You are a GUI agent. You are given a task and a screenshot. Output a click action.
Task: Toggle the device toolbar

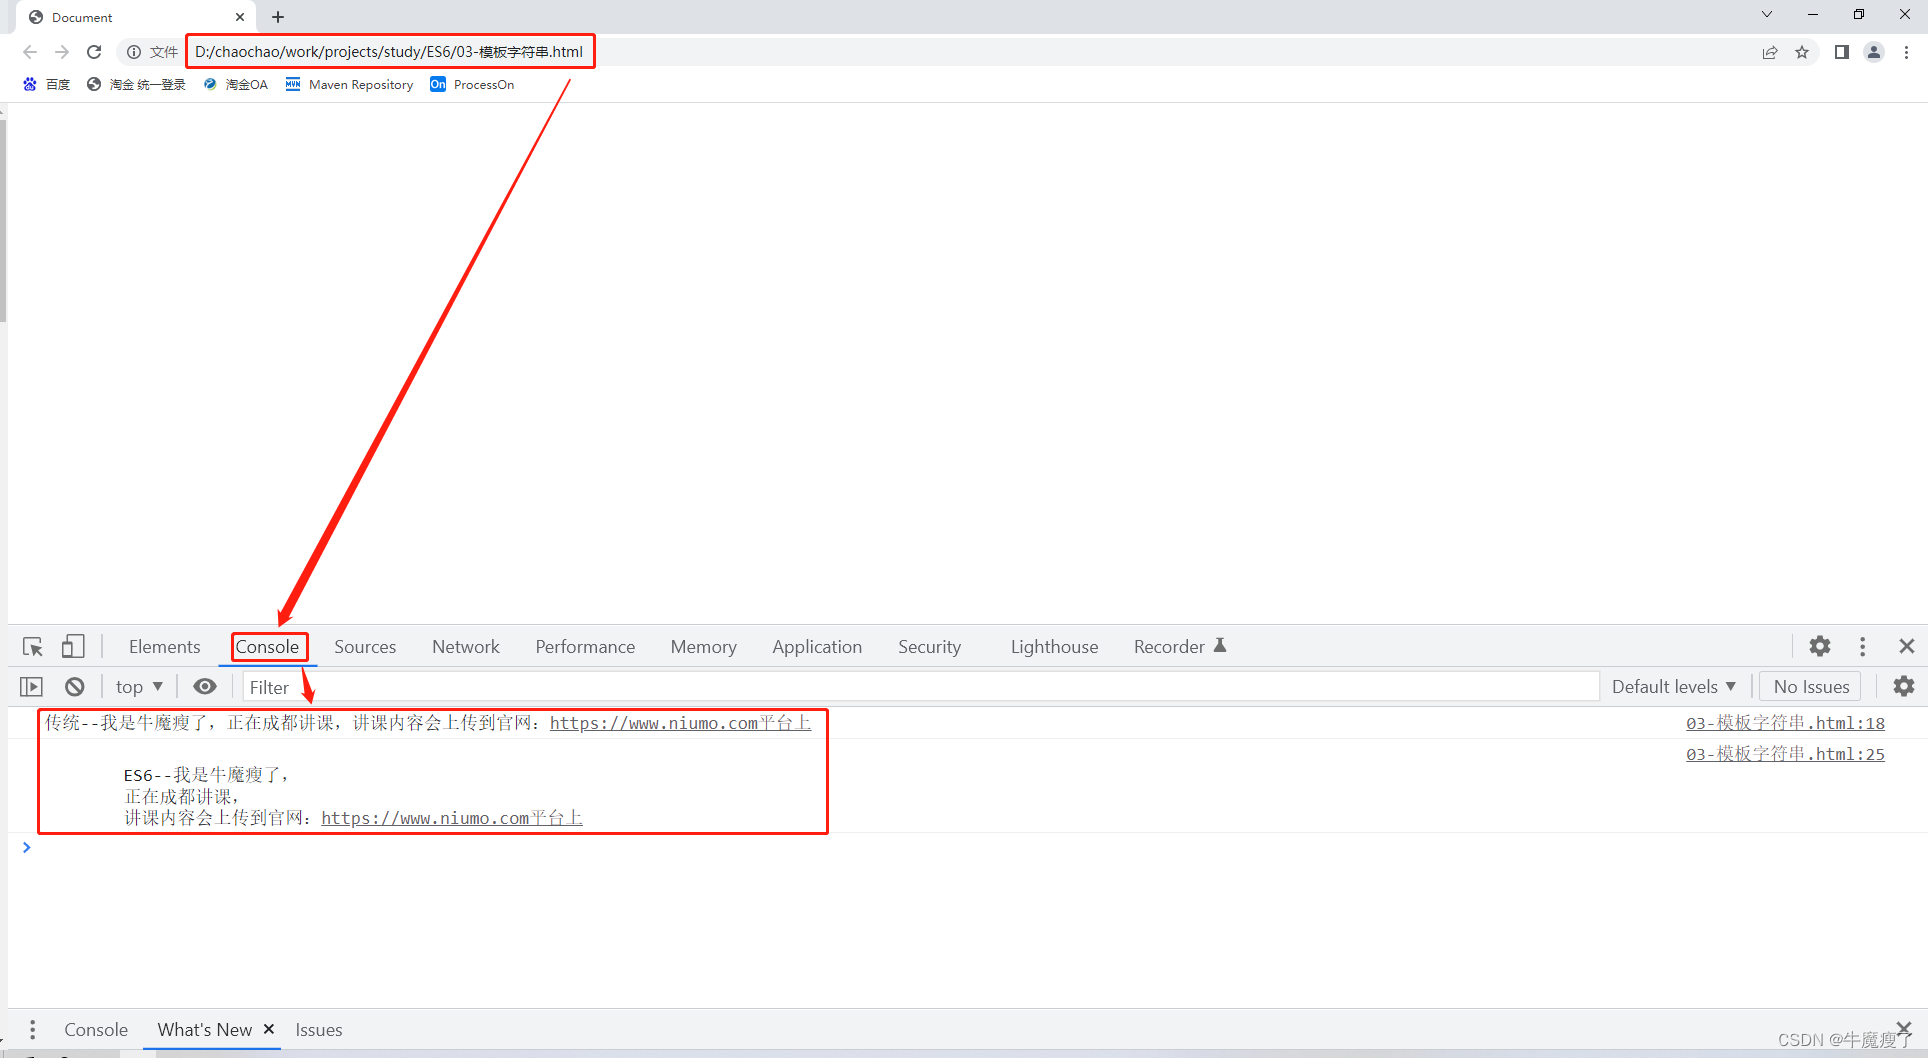(73, 647)
